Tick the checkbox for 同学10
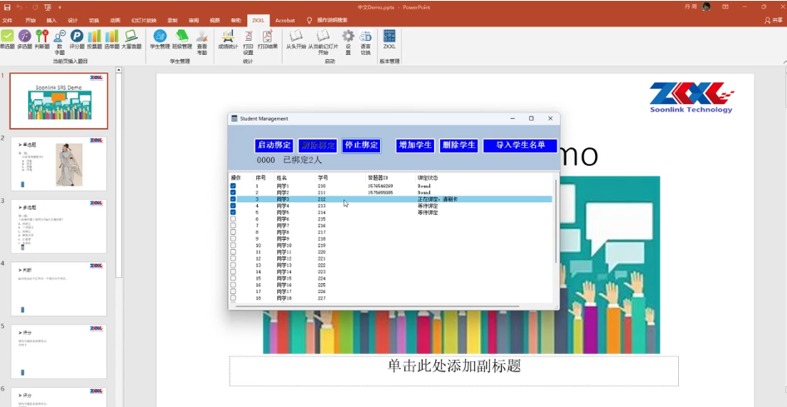The image size is (787, 407). click(x=234, y=245)
